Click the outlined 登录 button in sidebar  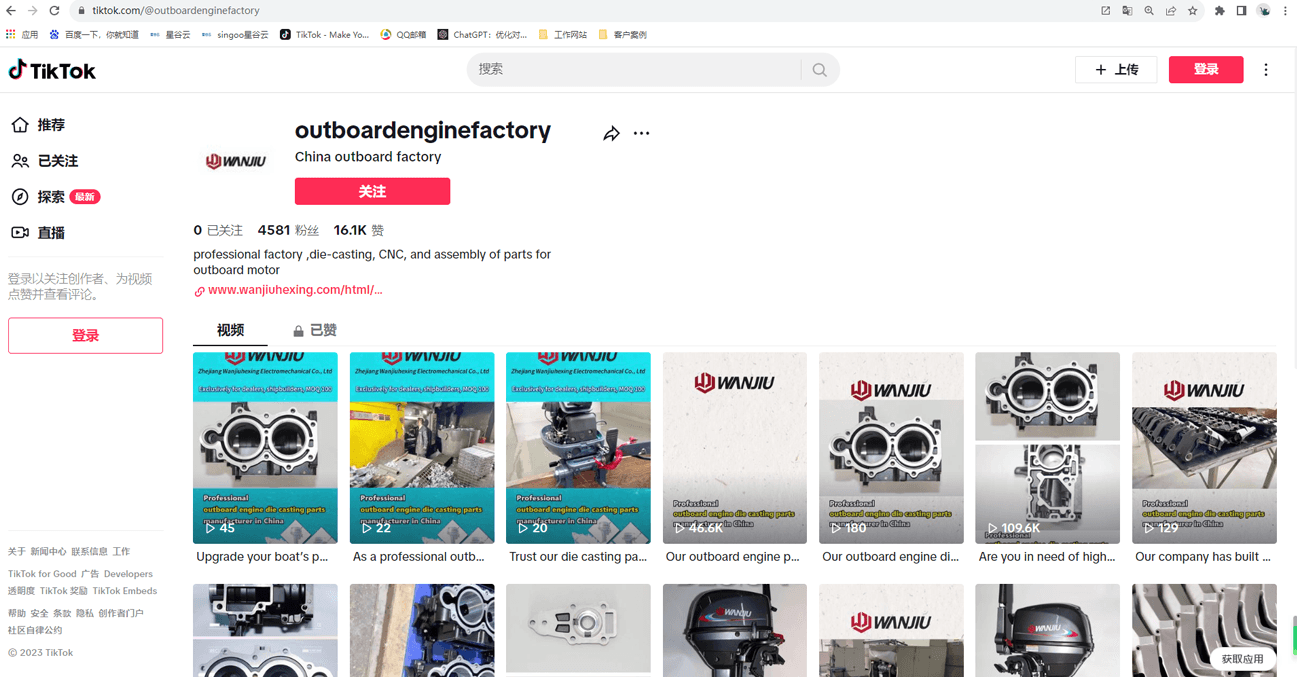pyautogui.click(x=85, y=336)
